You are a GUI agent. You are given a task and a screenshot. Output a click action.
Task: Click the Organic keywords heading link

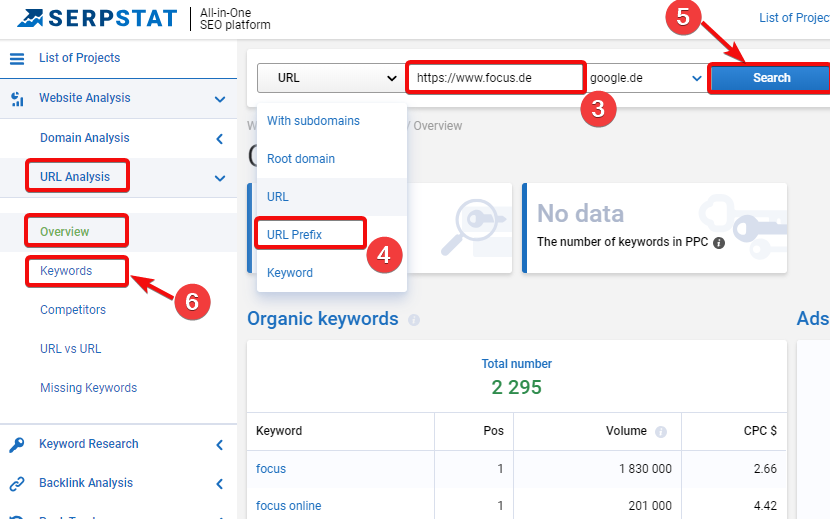point(322,319)
